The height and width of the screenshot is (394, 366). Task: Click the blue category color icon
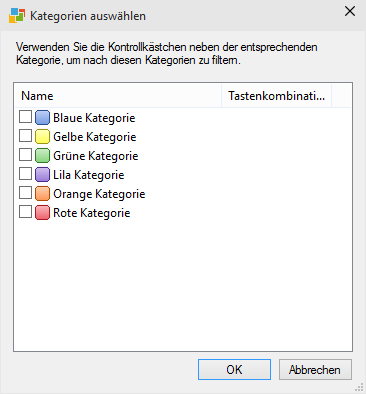tap(42, 118)
